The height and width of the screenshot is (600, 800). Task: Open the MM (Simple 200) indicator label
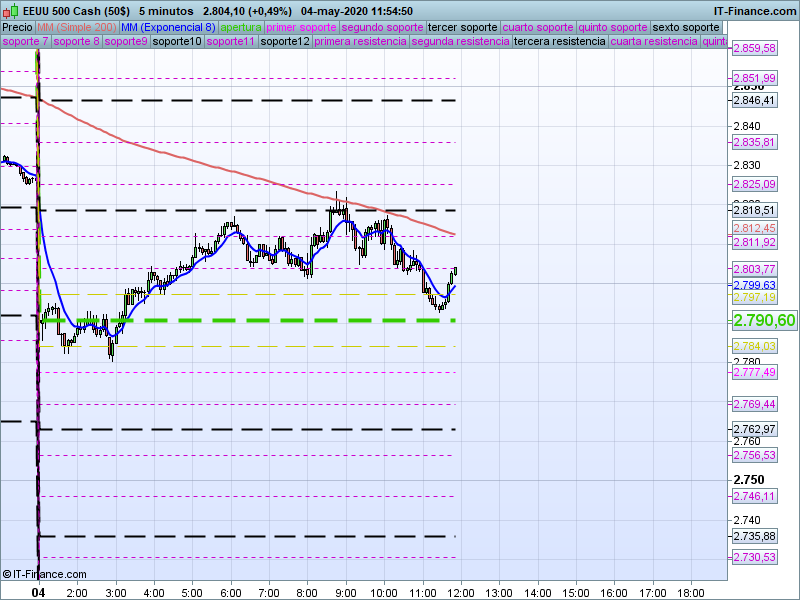tap(70, 27)
